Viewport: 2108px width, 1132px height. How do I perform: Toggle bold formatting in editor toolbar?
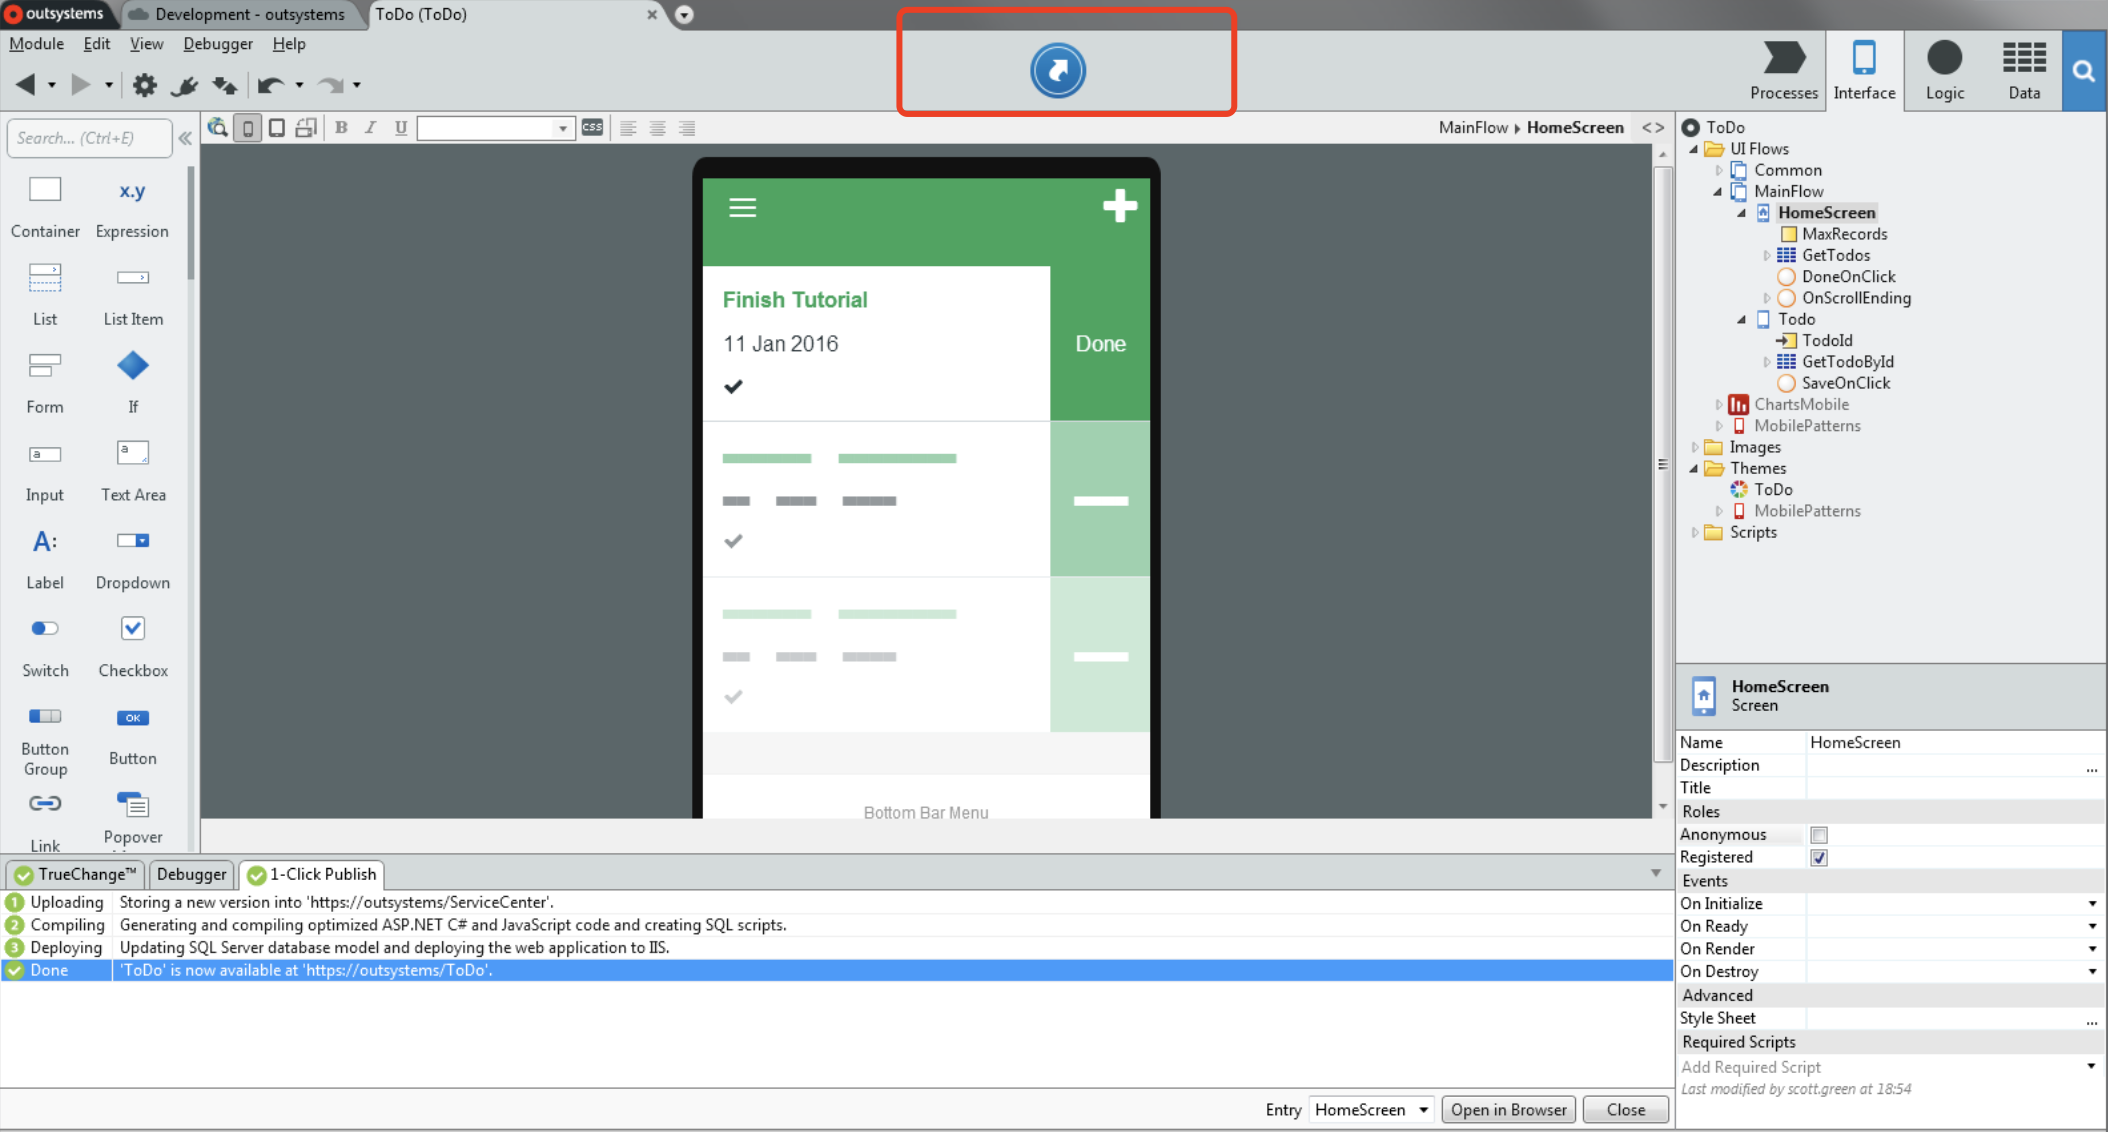coord(341,128)
